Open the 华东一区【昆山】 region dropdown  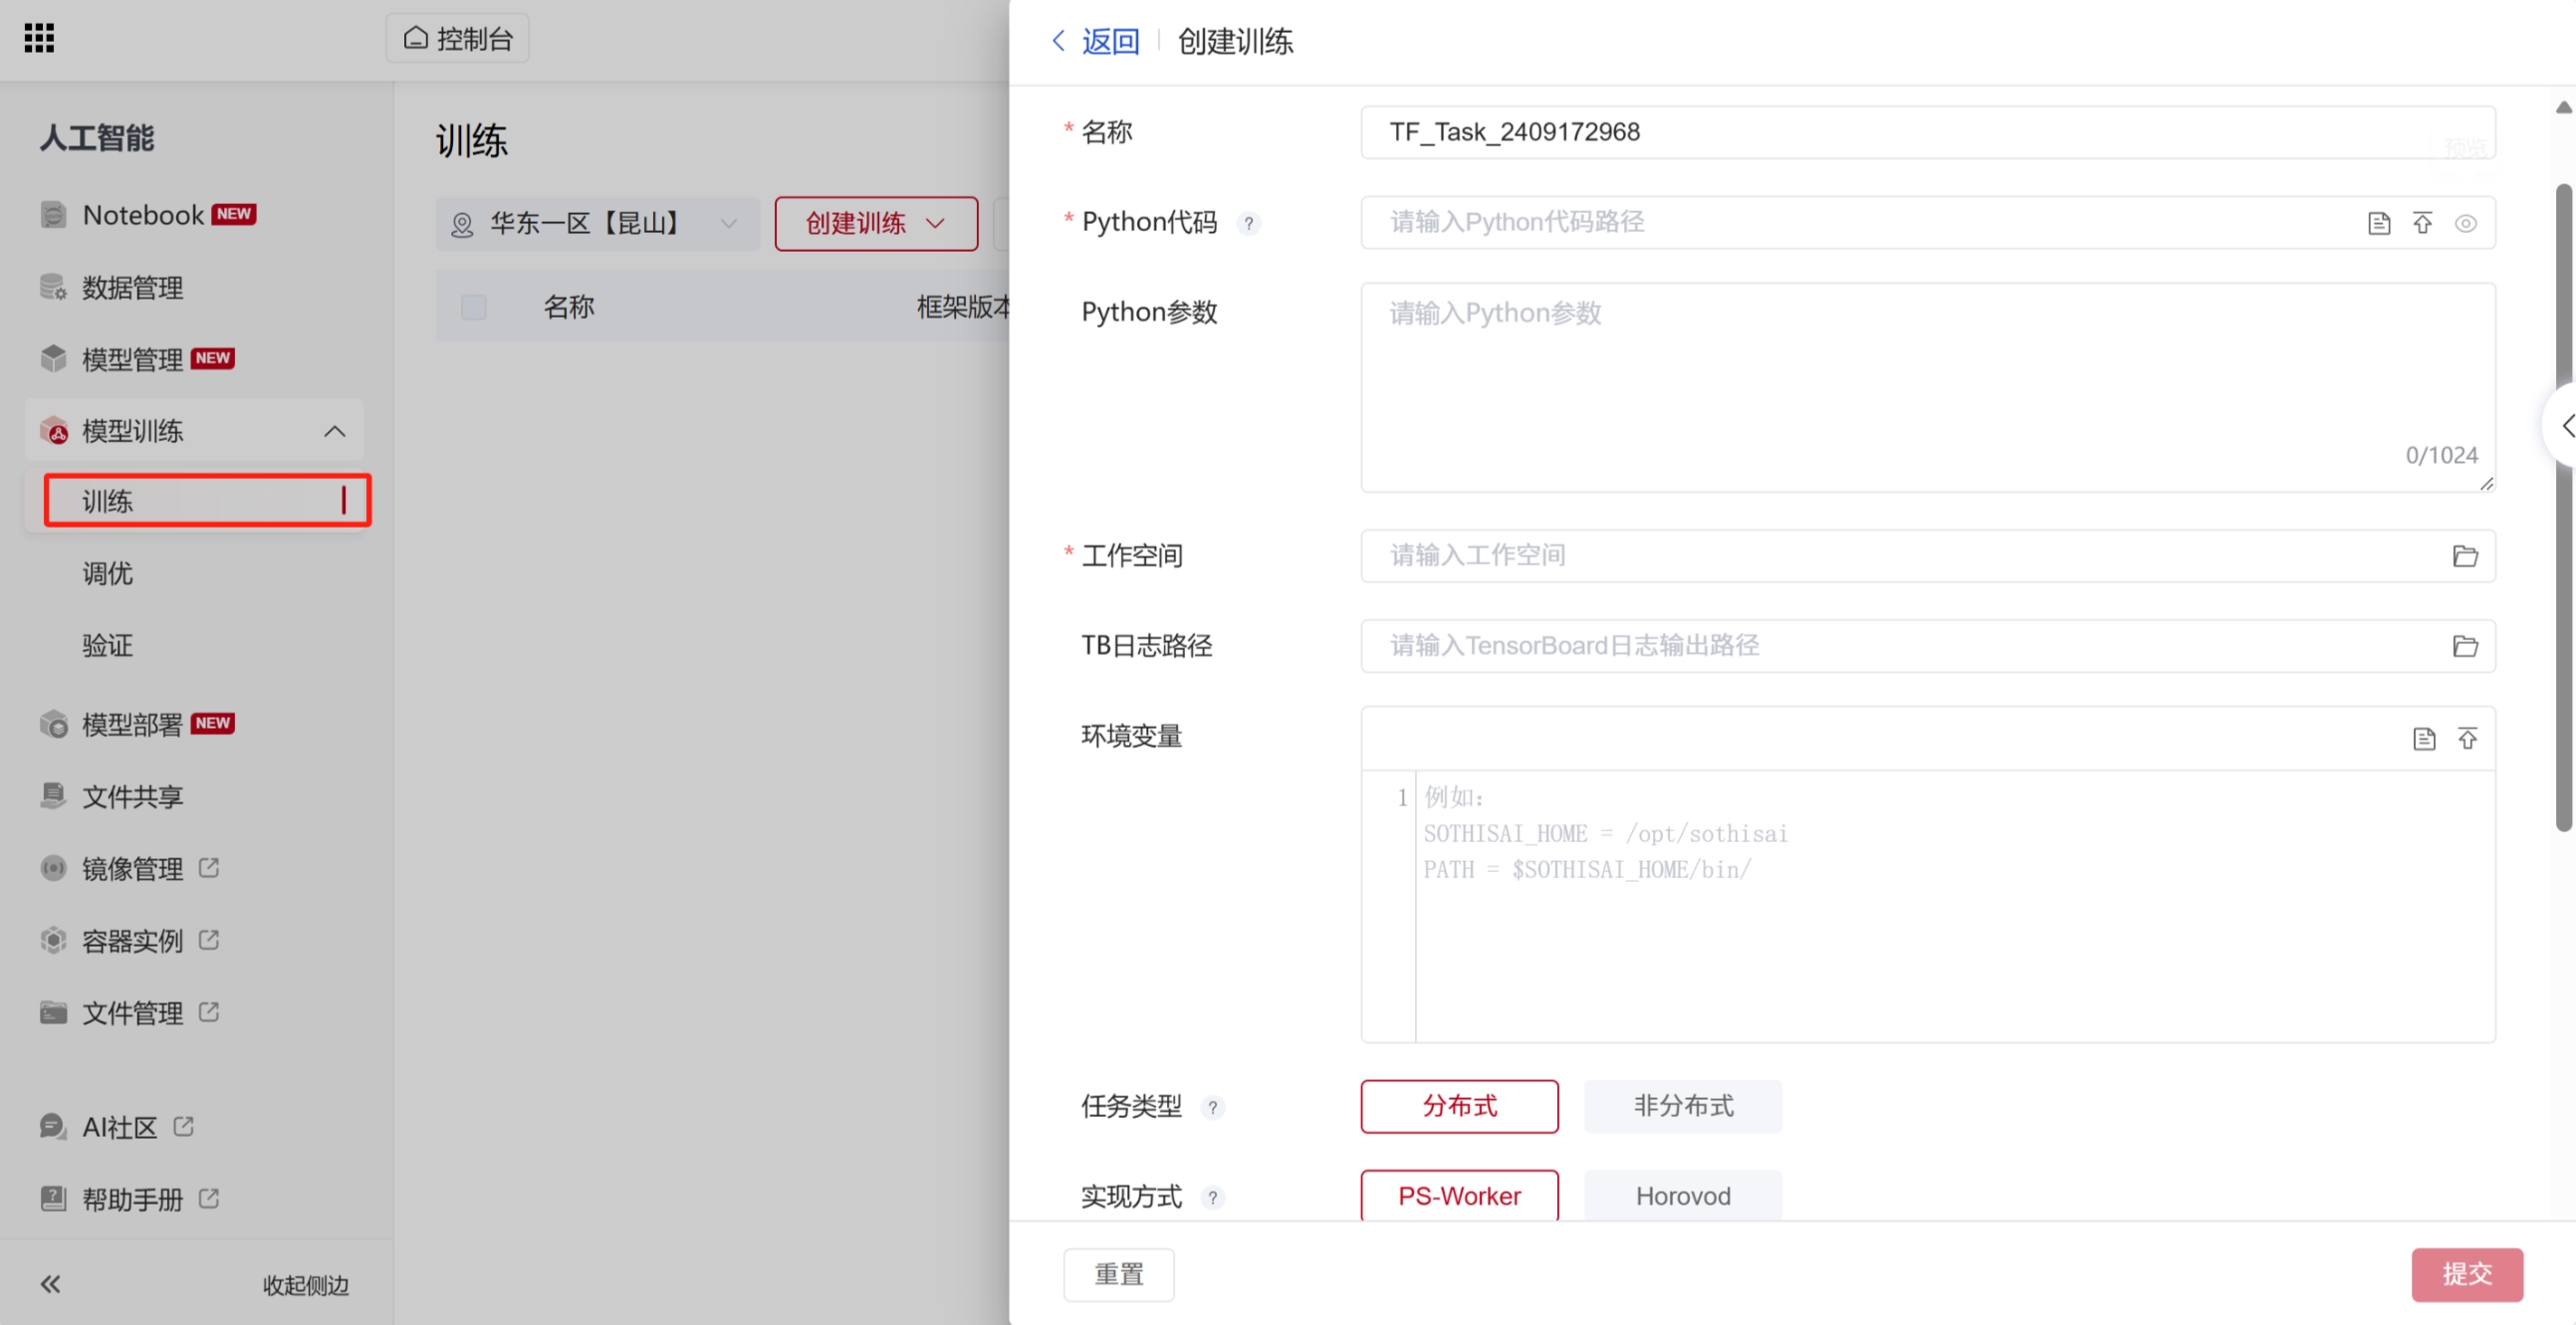(x=597, y=223)
